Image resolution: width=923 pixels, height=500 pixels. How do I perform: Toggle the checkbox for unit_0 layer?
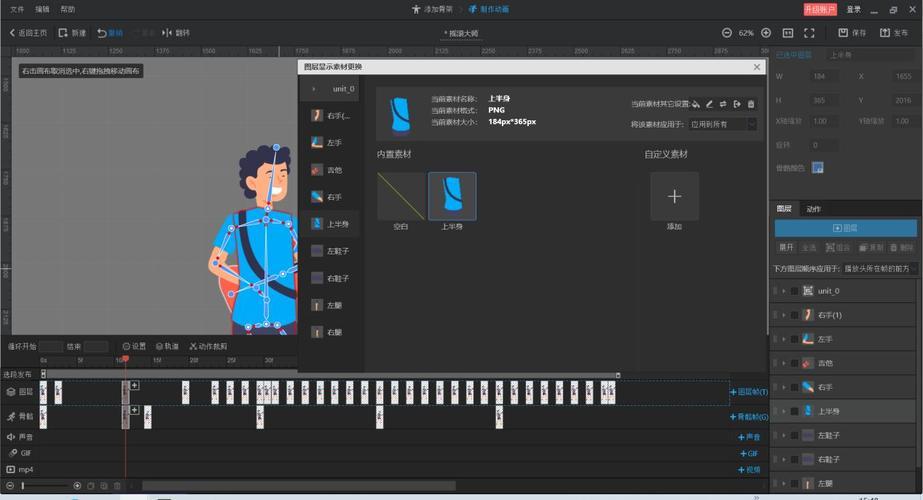pos(794,291)
